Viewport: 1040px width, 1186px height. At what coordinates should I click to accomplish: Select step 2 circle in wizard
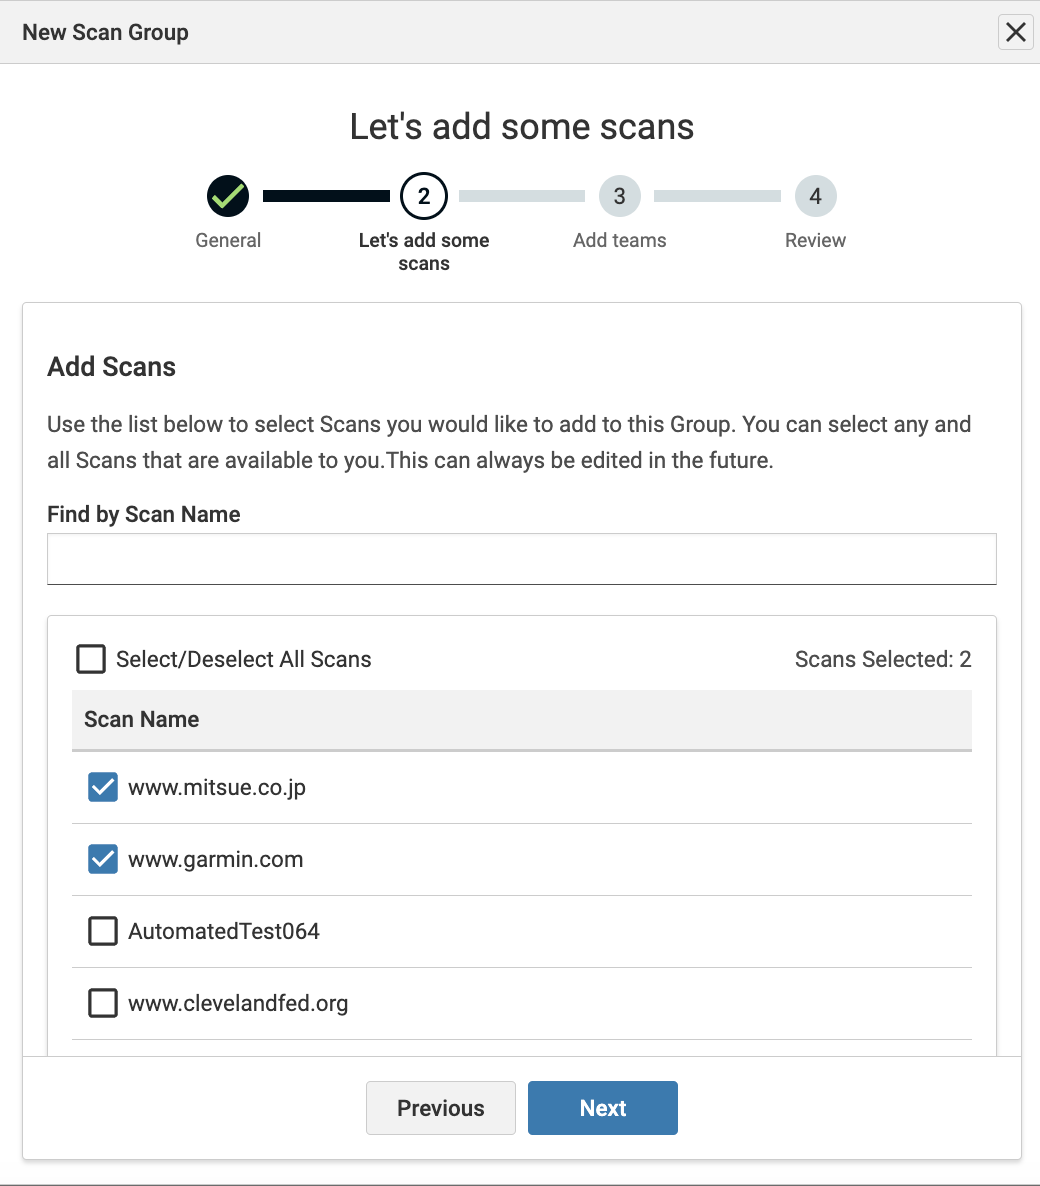(424, 196)
